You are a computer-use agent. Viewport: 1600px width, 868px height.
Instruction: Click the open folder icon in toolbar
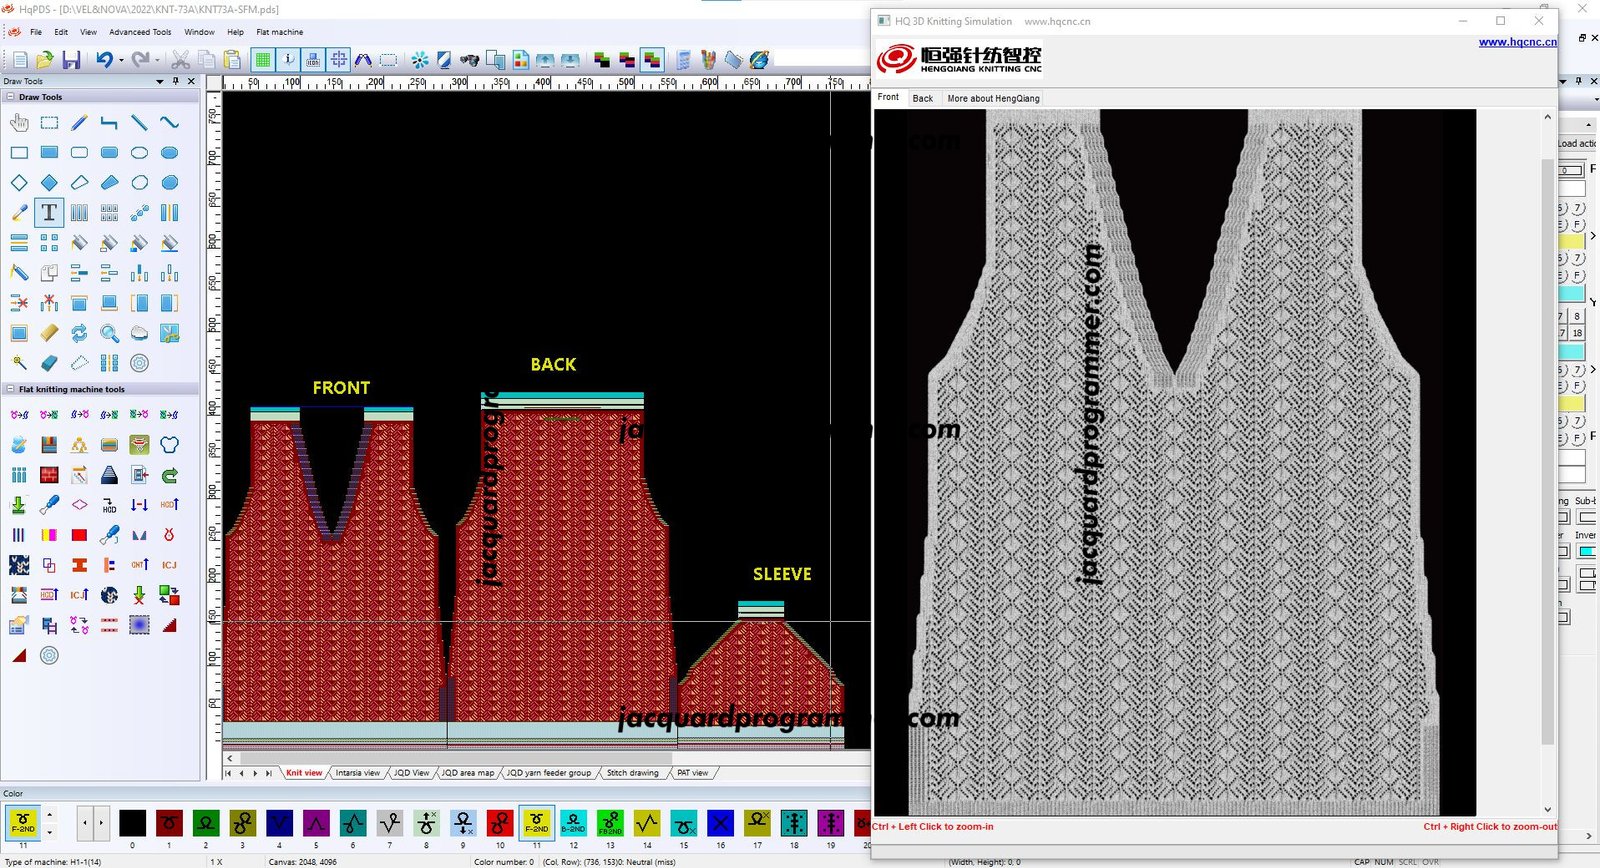coord(45,60)
